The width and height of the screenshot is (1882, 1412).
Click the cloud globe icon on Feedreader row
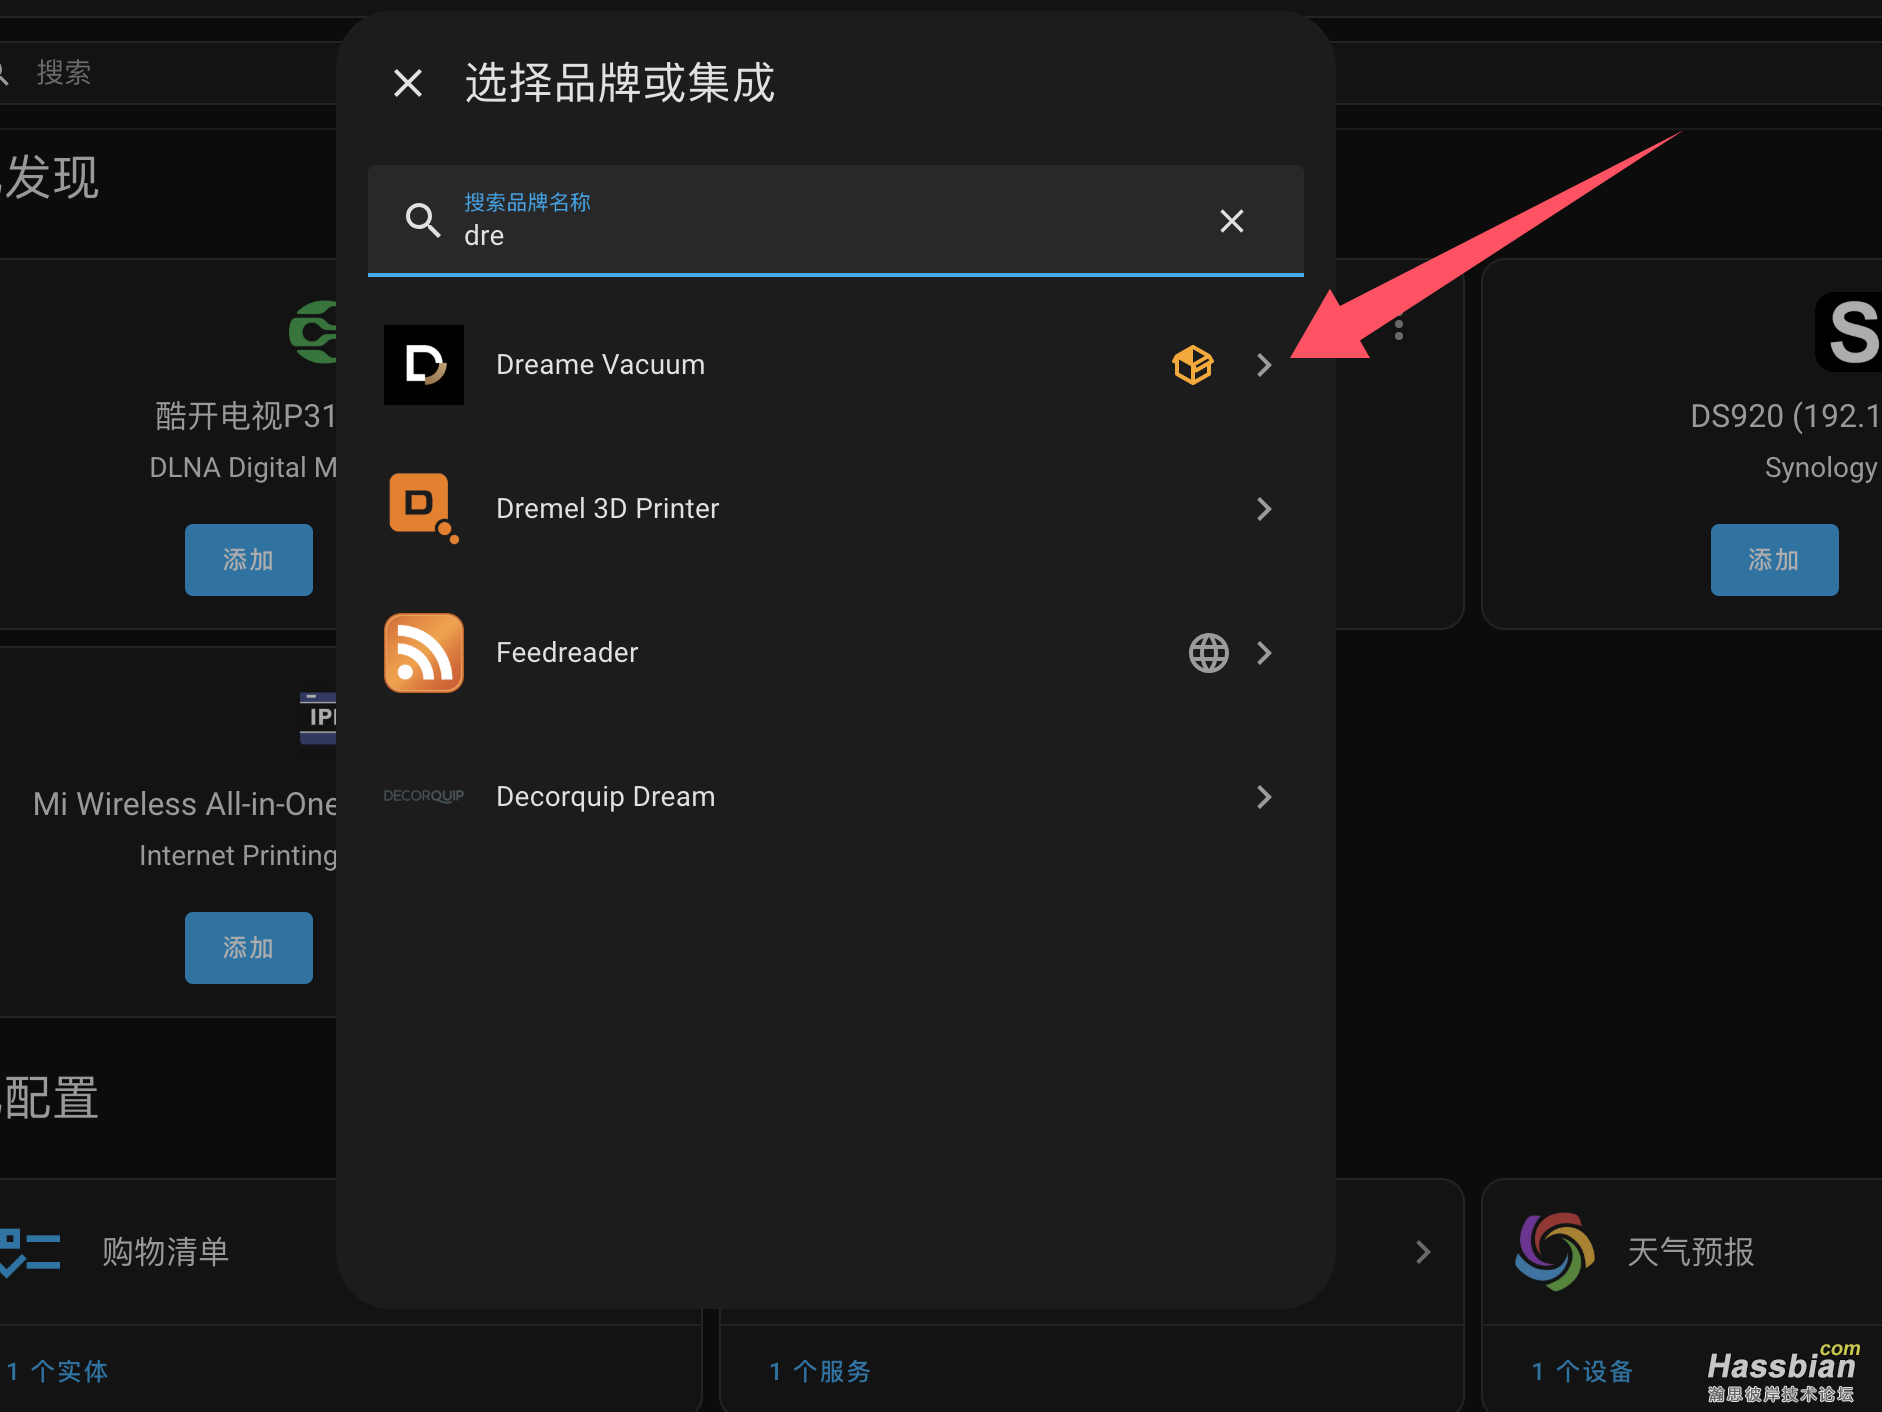coord(1208,653)
